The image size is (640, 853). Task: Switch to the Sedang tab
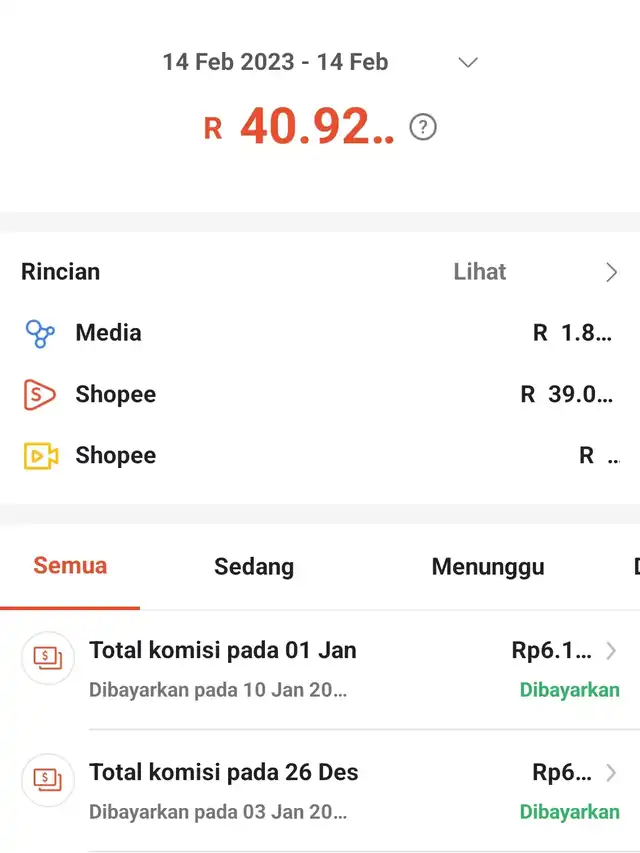pos(254,567)
